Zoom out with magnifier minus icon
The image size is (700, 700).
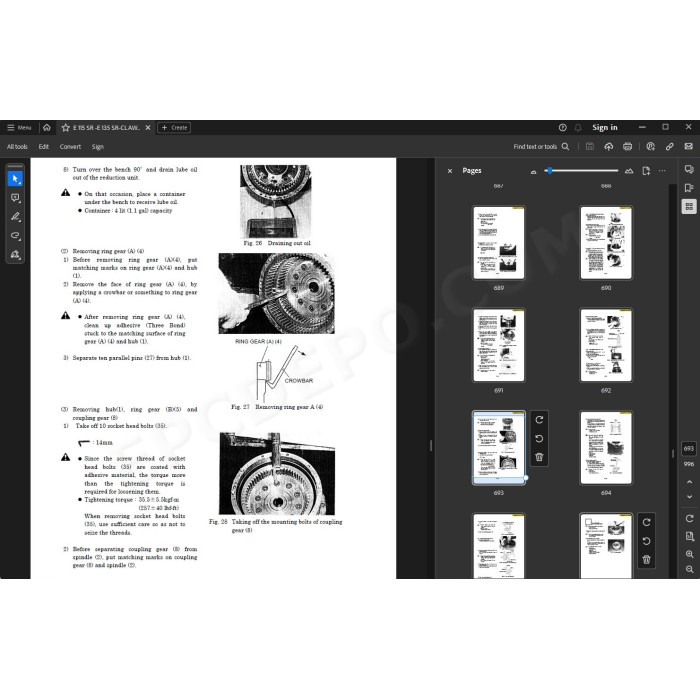coord(689,569)
